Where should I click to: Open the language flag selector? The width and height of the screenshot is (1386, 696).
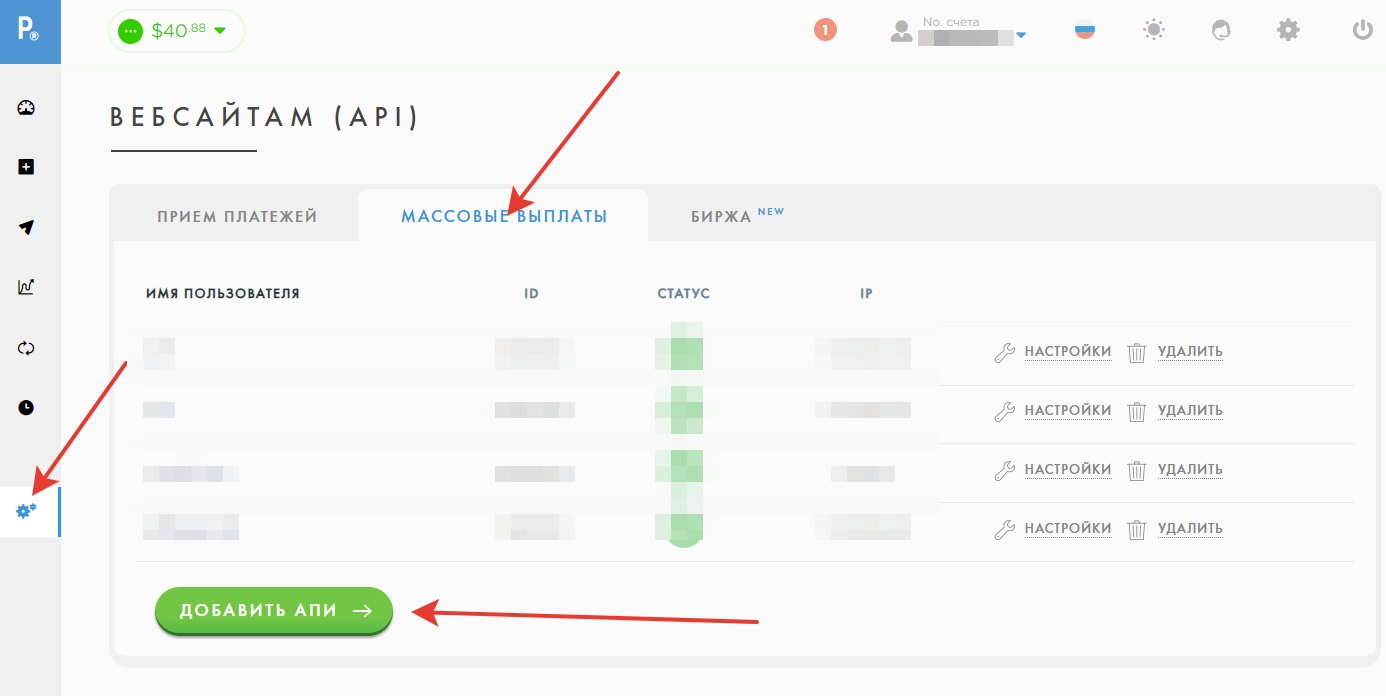1085,30
